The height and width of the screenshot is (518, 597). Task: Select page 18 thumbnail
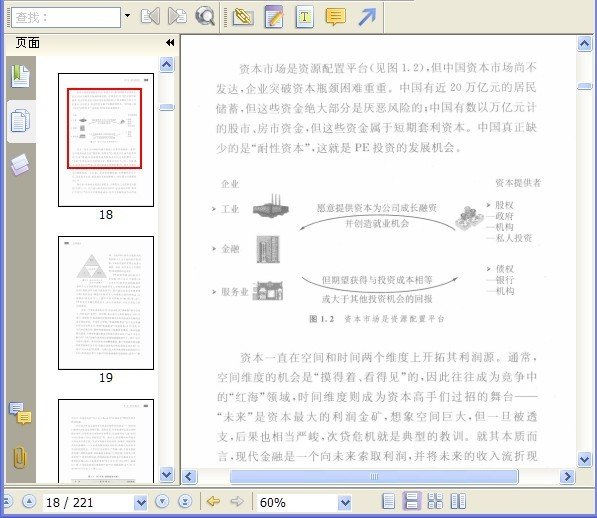(x=106, y=140)
